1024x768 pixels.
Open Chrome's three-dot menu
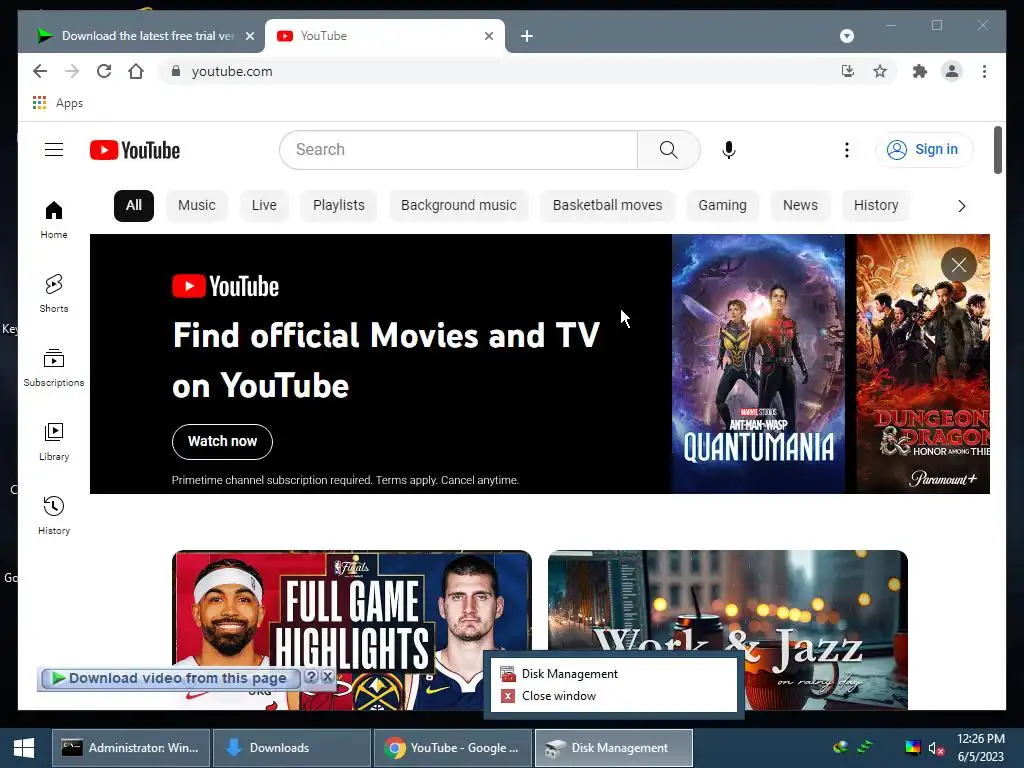[x=984, y=71]
